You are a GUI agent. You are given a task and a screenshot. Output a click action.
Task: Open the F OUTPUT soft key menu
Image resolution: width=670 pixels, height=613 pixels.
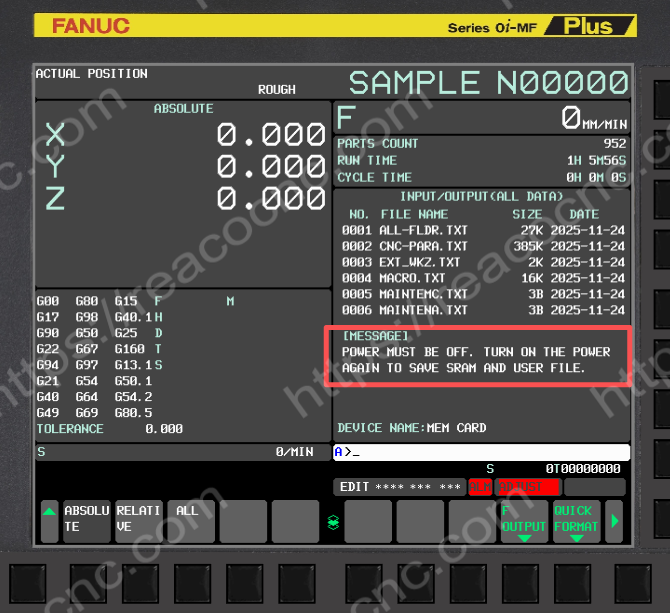[x=524, y=521]
